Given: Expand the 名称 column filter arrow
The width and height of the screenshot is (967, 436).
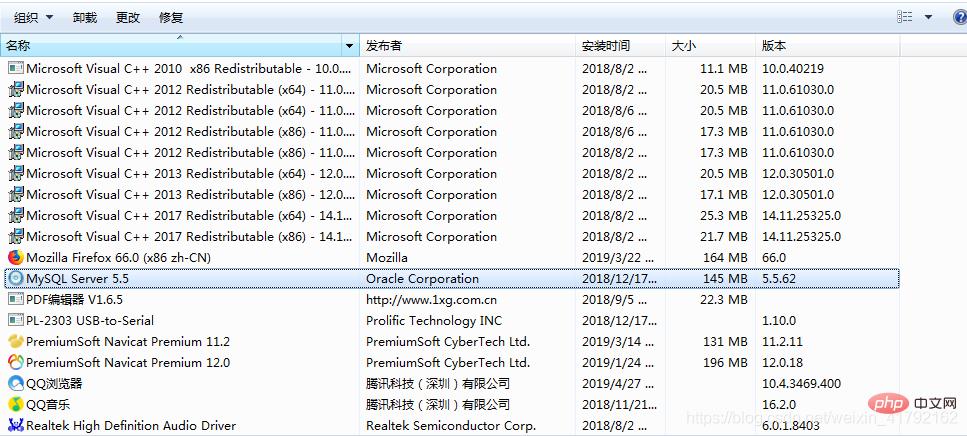Looking at the screenshot, I should pos(349,46).
